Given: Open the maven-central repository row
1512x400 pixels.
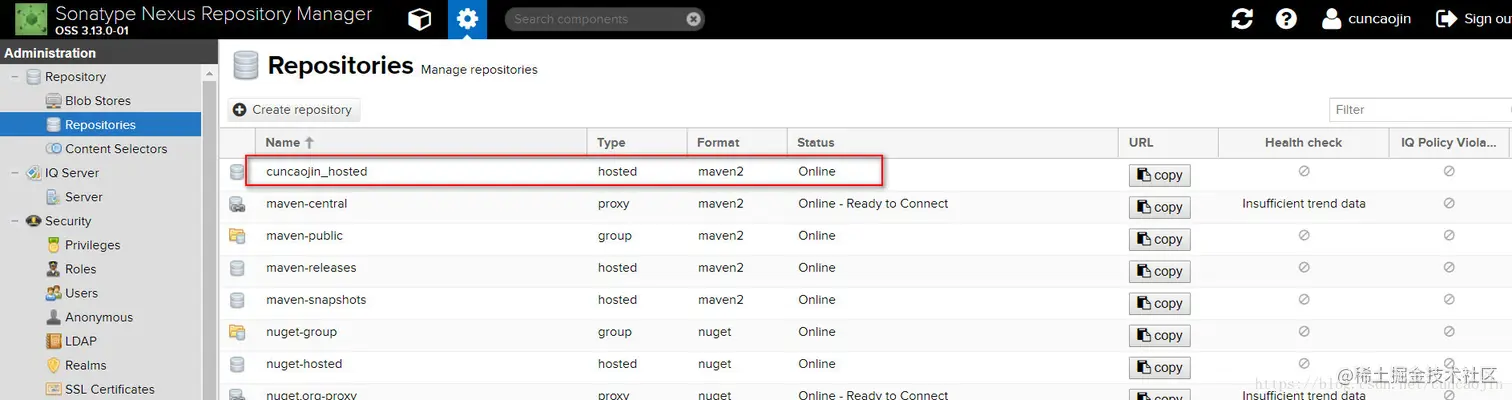Looking at the screenshot, I should pyautogui.click(x=865, y=204).
